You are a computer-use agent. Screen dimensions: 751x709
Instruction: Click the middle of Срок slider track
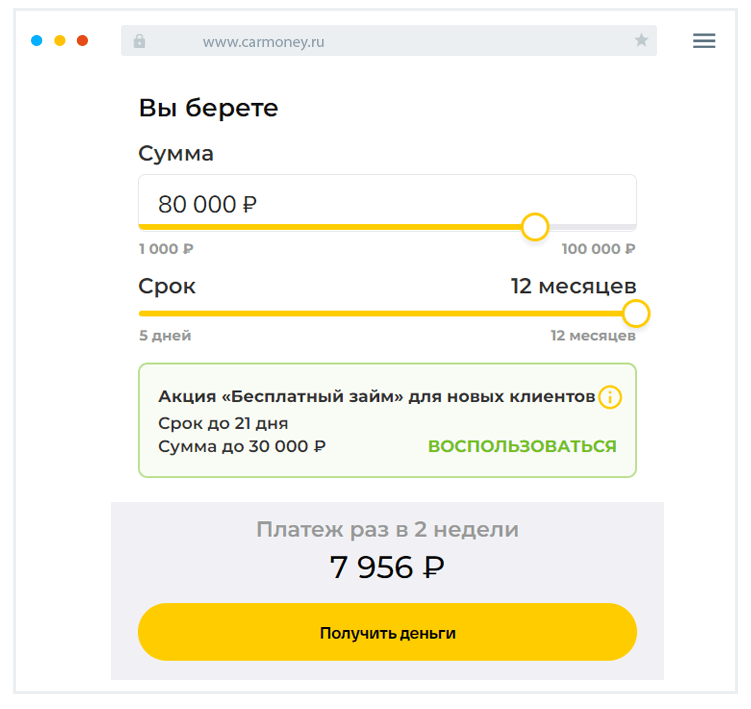[x=386, y=314]
